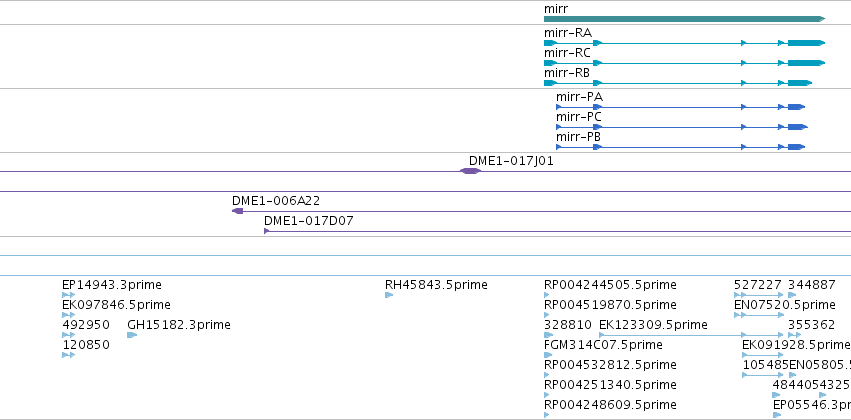Click the mirr-PC protein label
This screenshot has width=851, height=420.
tap(579, 117)
